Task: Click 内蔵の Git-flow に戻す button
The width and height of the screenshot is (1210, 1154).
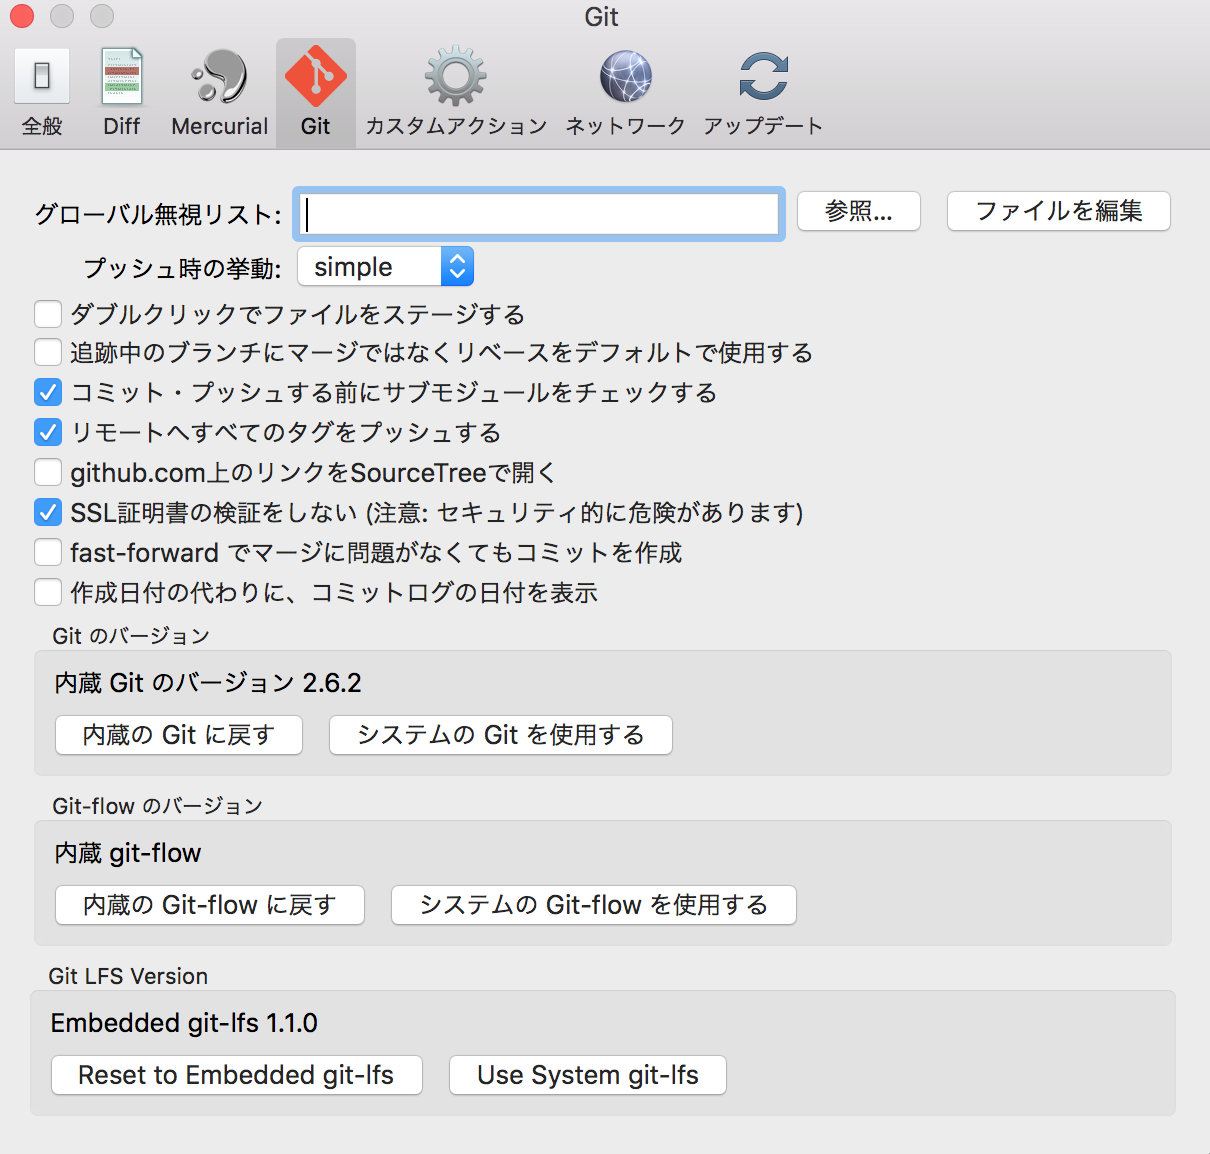Action: coord(210,905)
